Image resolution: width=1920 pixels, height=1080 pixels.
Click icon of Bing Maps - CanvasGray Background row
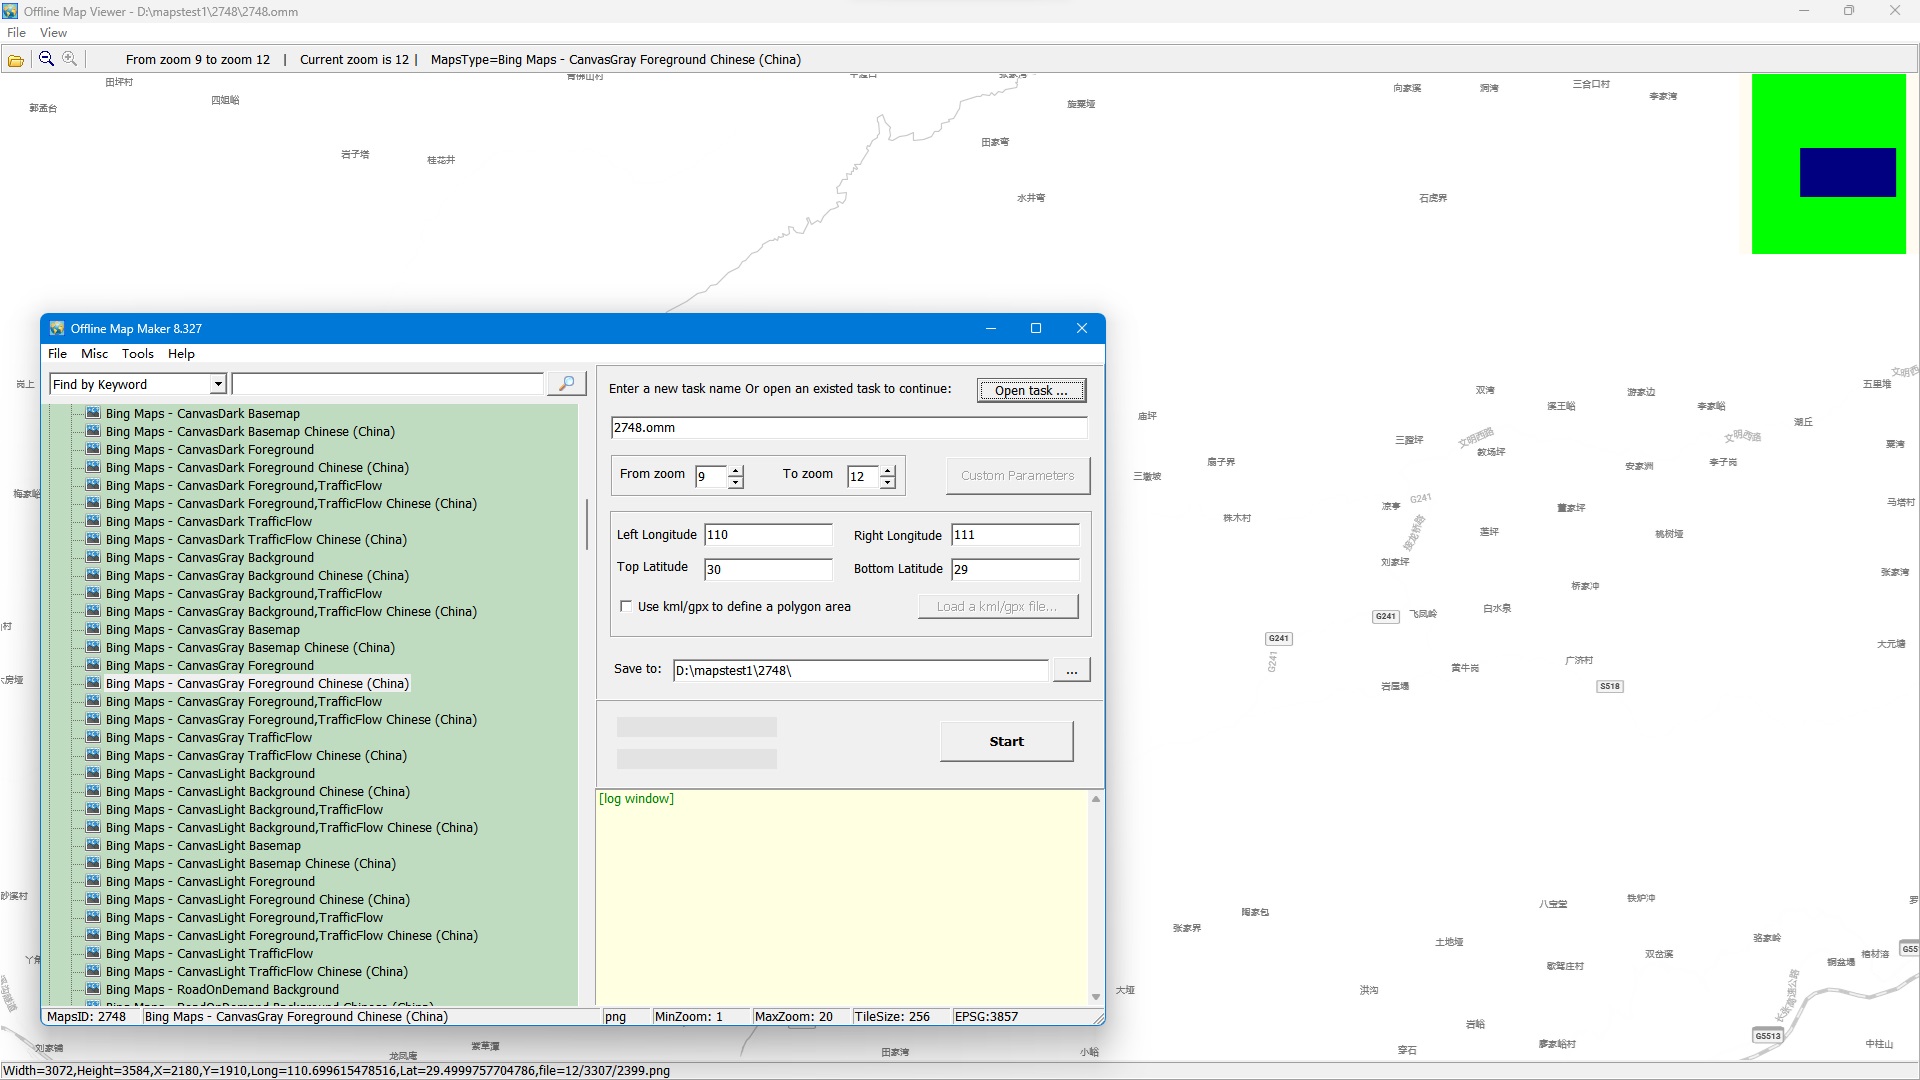(93, 557)
